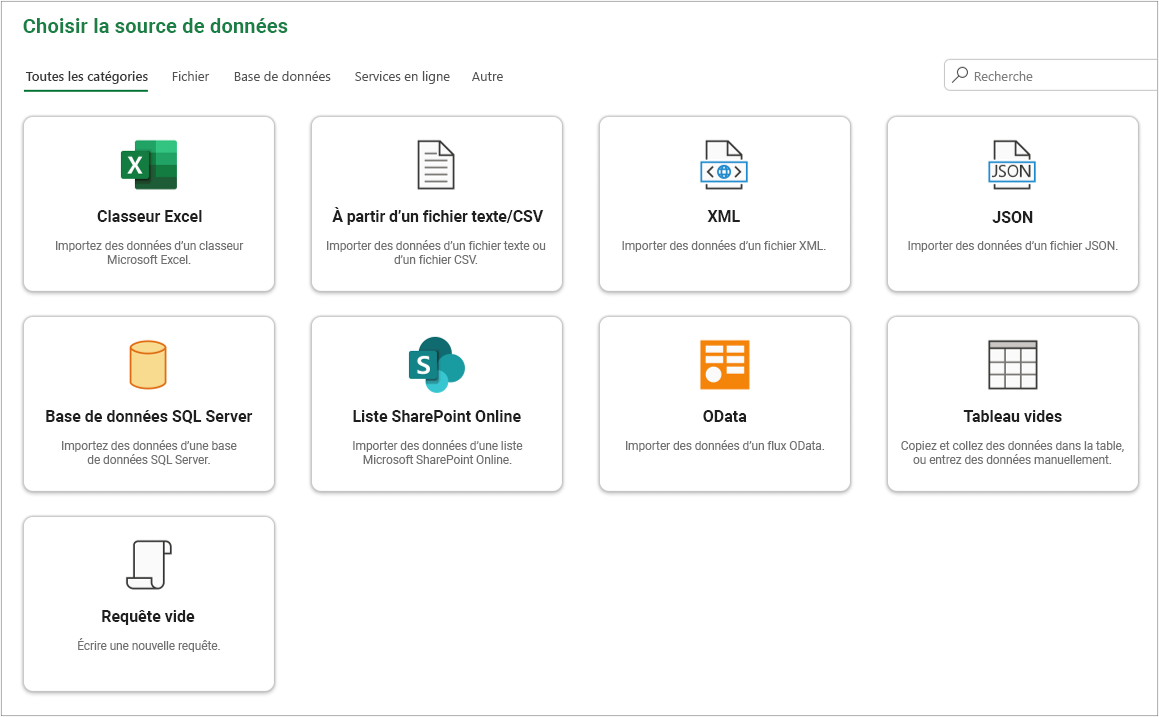
Task: Click description 'Importer des données d'une liste Microsoft SharePoint Online'
Action: (x=437, y=452)
